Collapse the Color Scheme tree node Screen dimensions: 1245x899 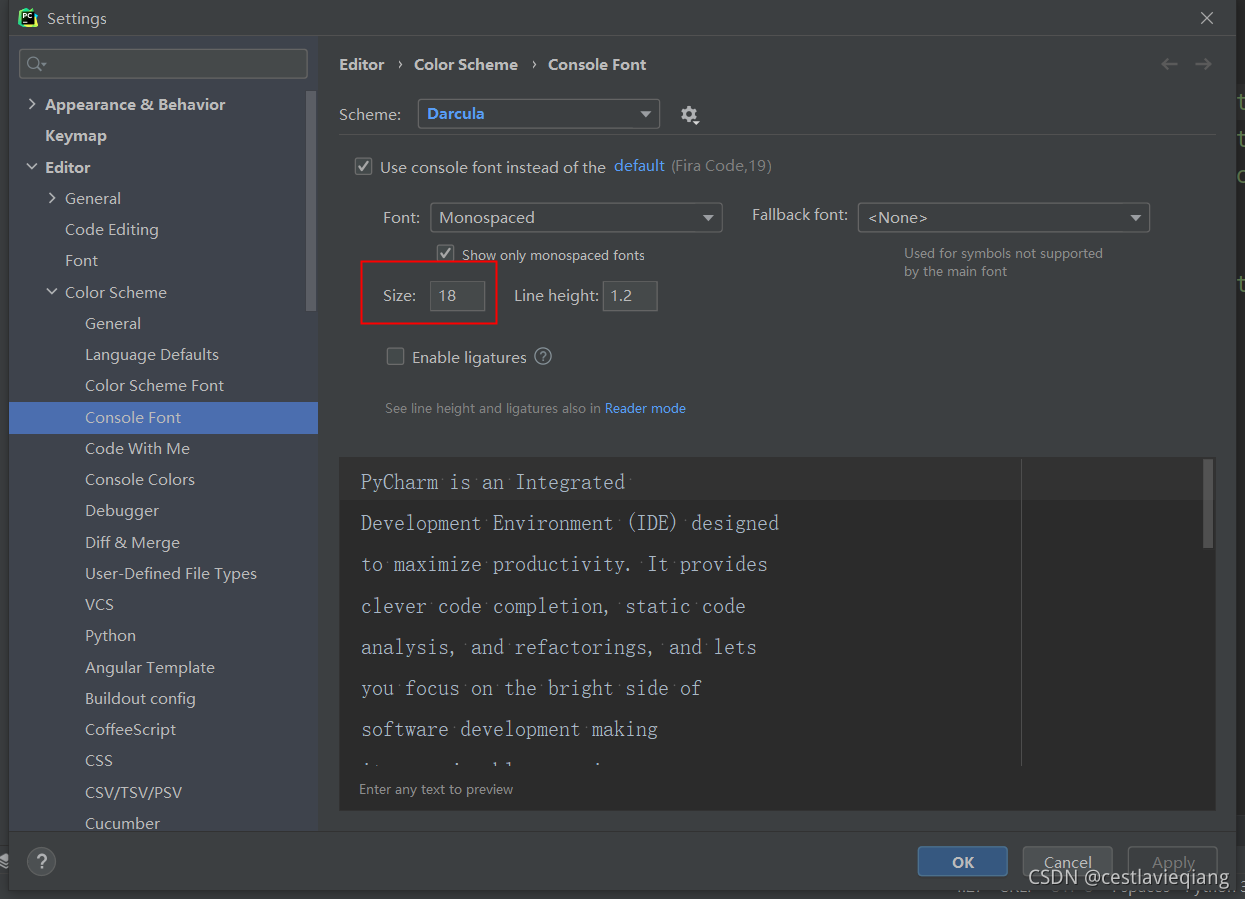(52, 292)
